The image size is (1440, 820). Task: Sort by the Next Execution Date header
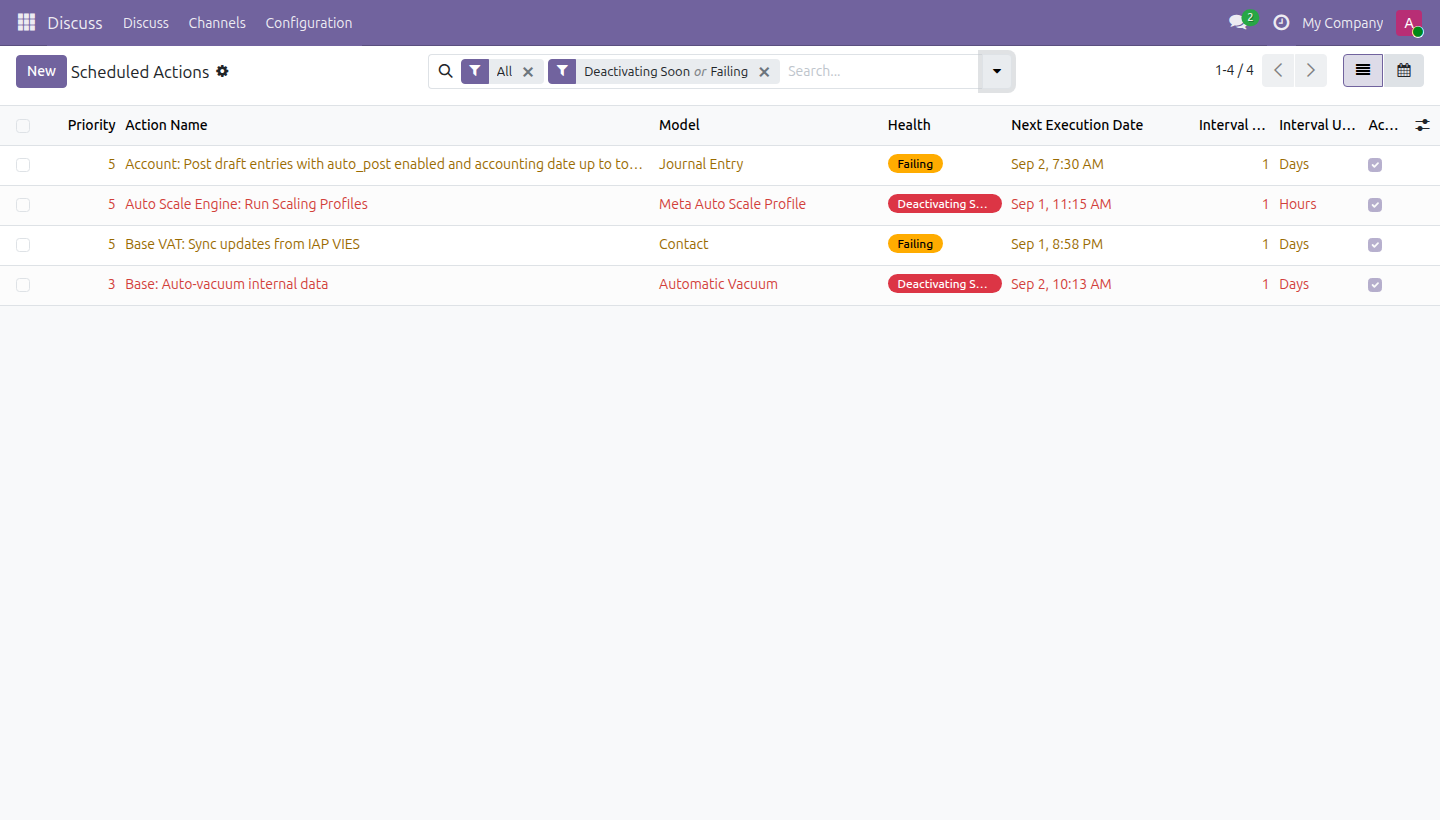(x=1077, y=125)
